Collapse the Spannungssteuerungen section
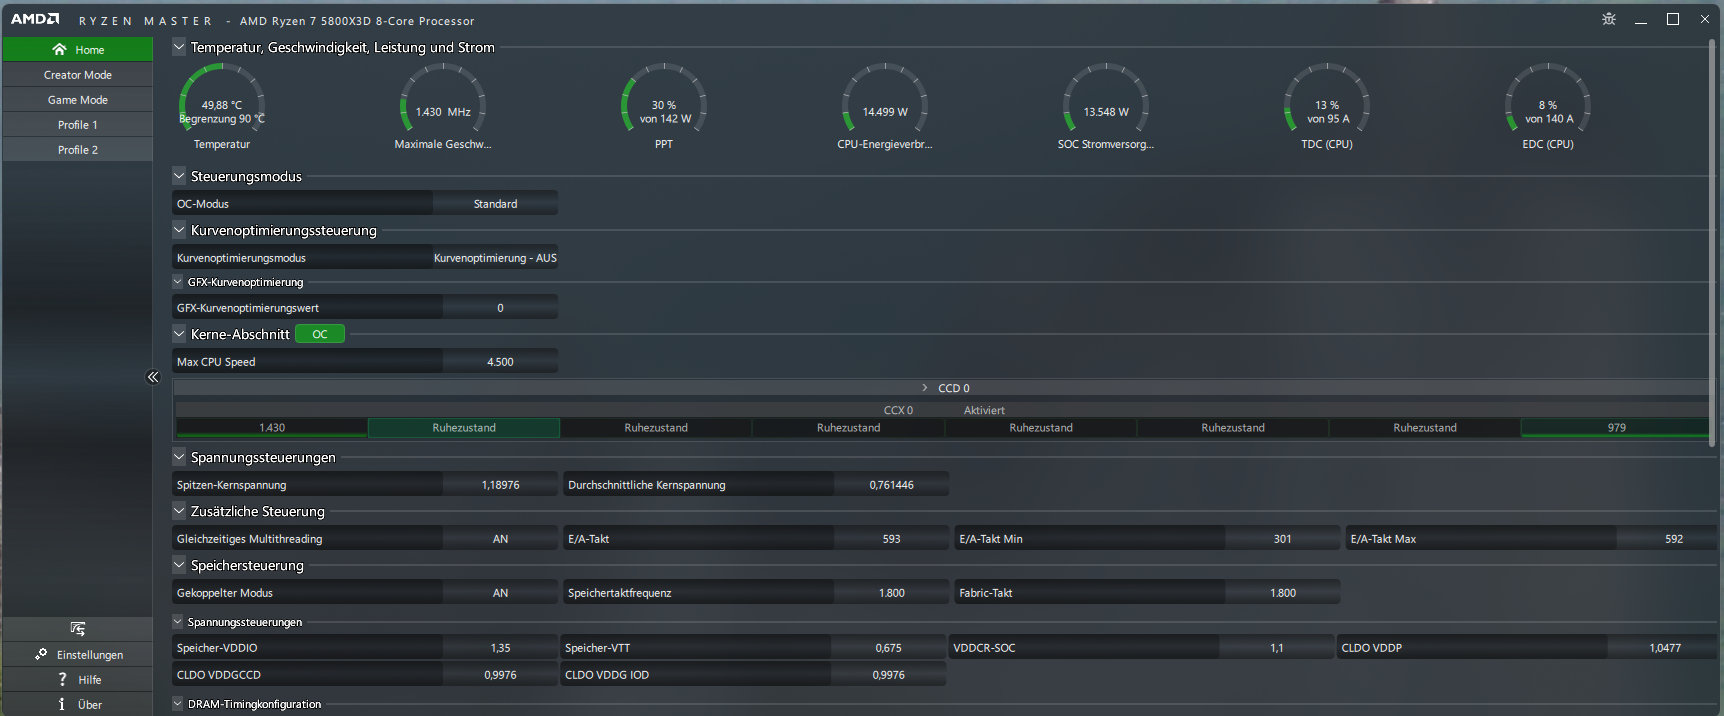 point(179,456)
